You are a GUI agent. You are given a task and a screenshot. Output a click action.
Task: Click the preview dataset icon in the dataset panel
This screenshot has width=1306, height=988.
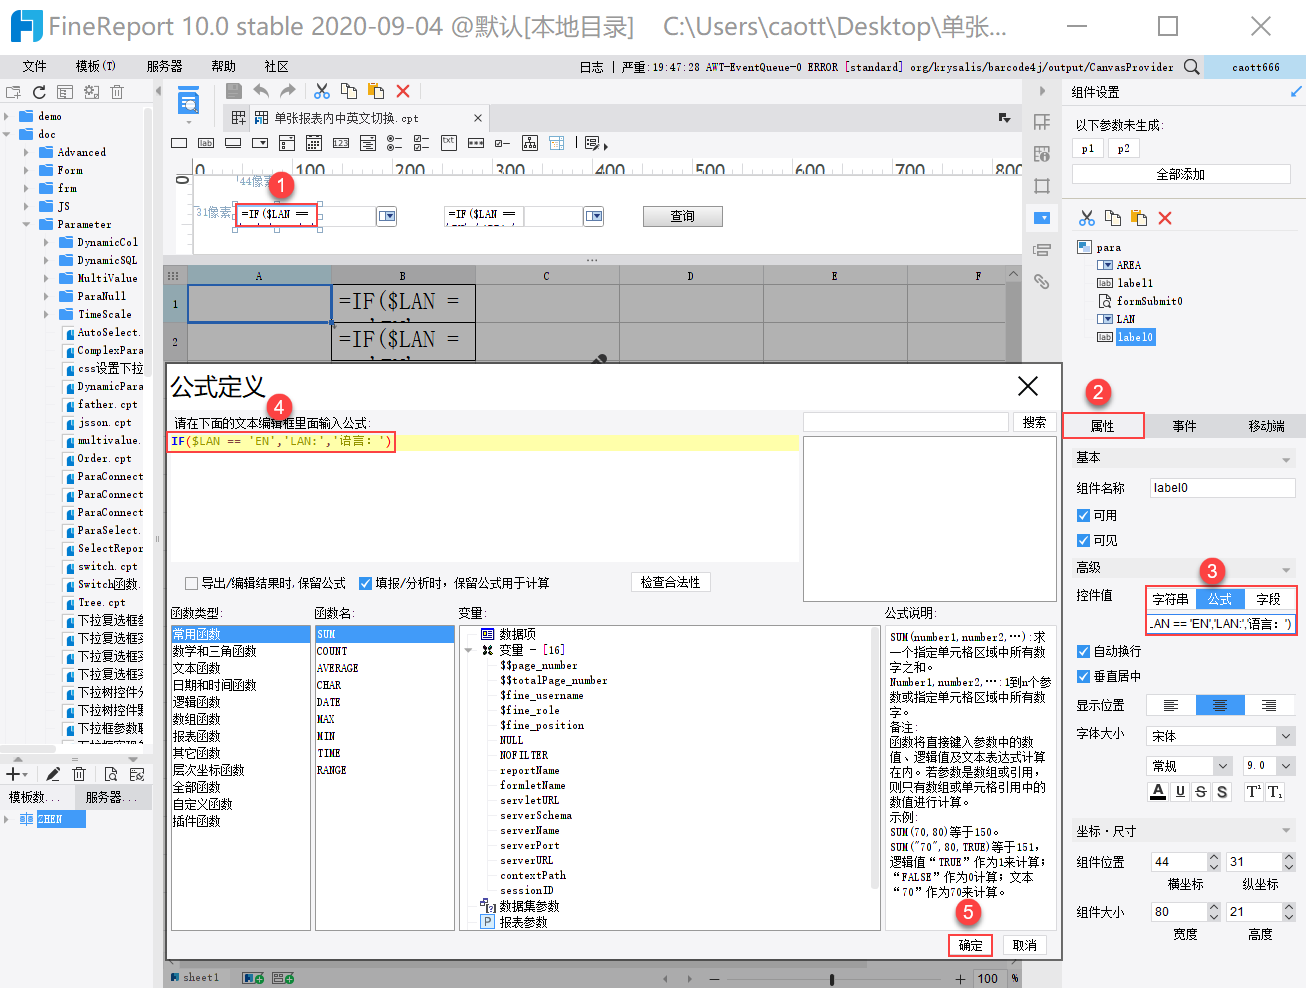coord(111,774)
